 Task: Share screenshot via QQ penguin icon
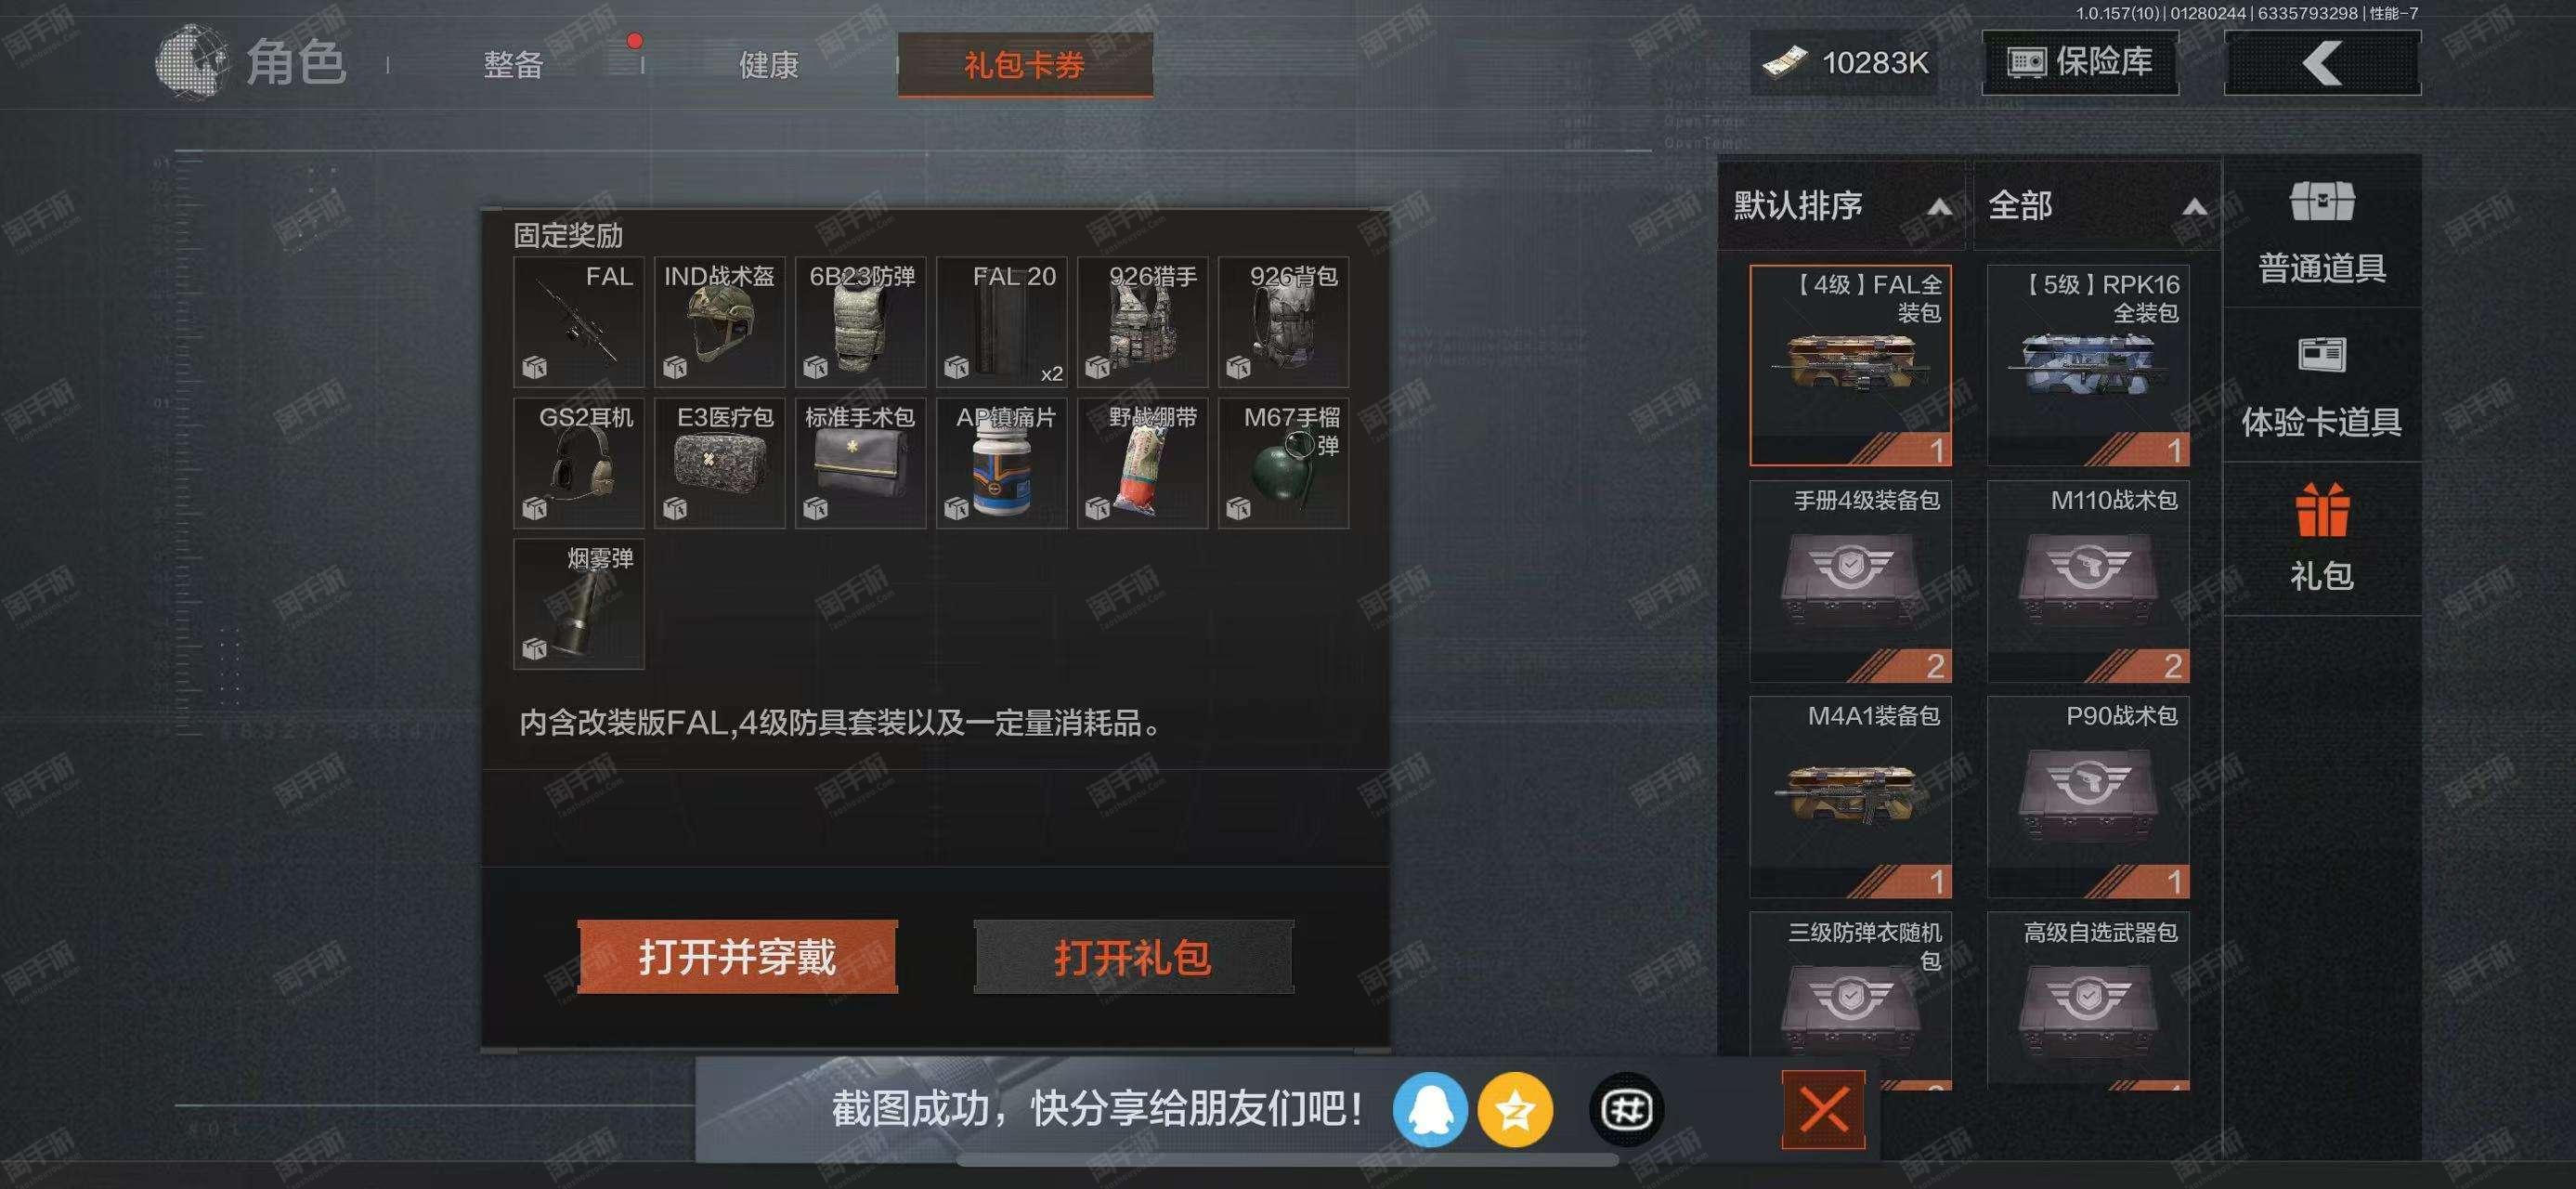[1430, 1109]
